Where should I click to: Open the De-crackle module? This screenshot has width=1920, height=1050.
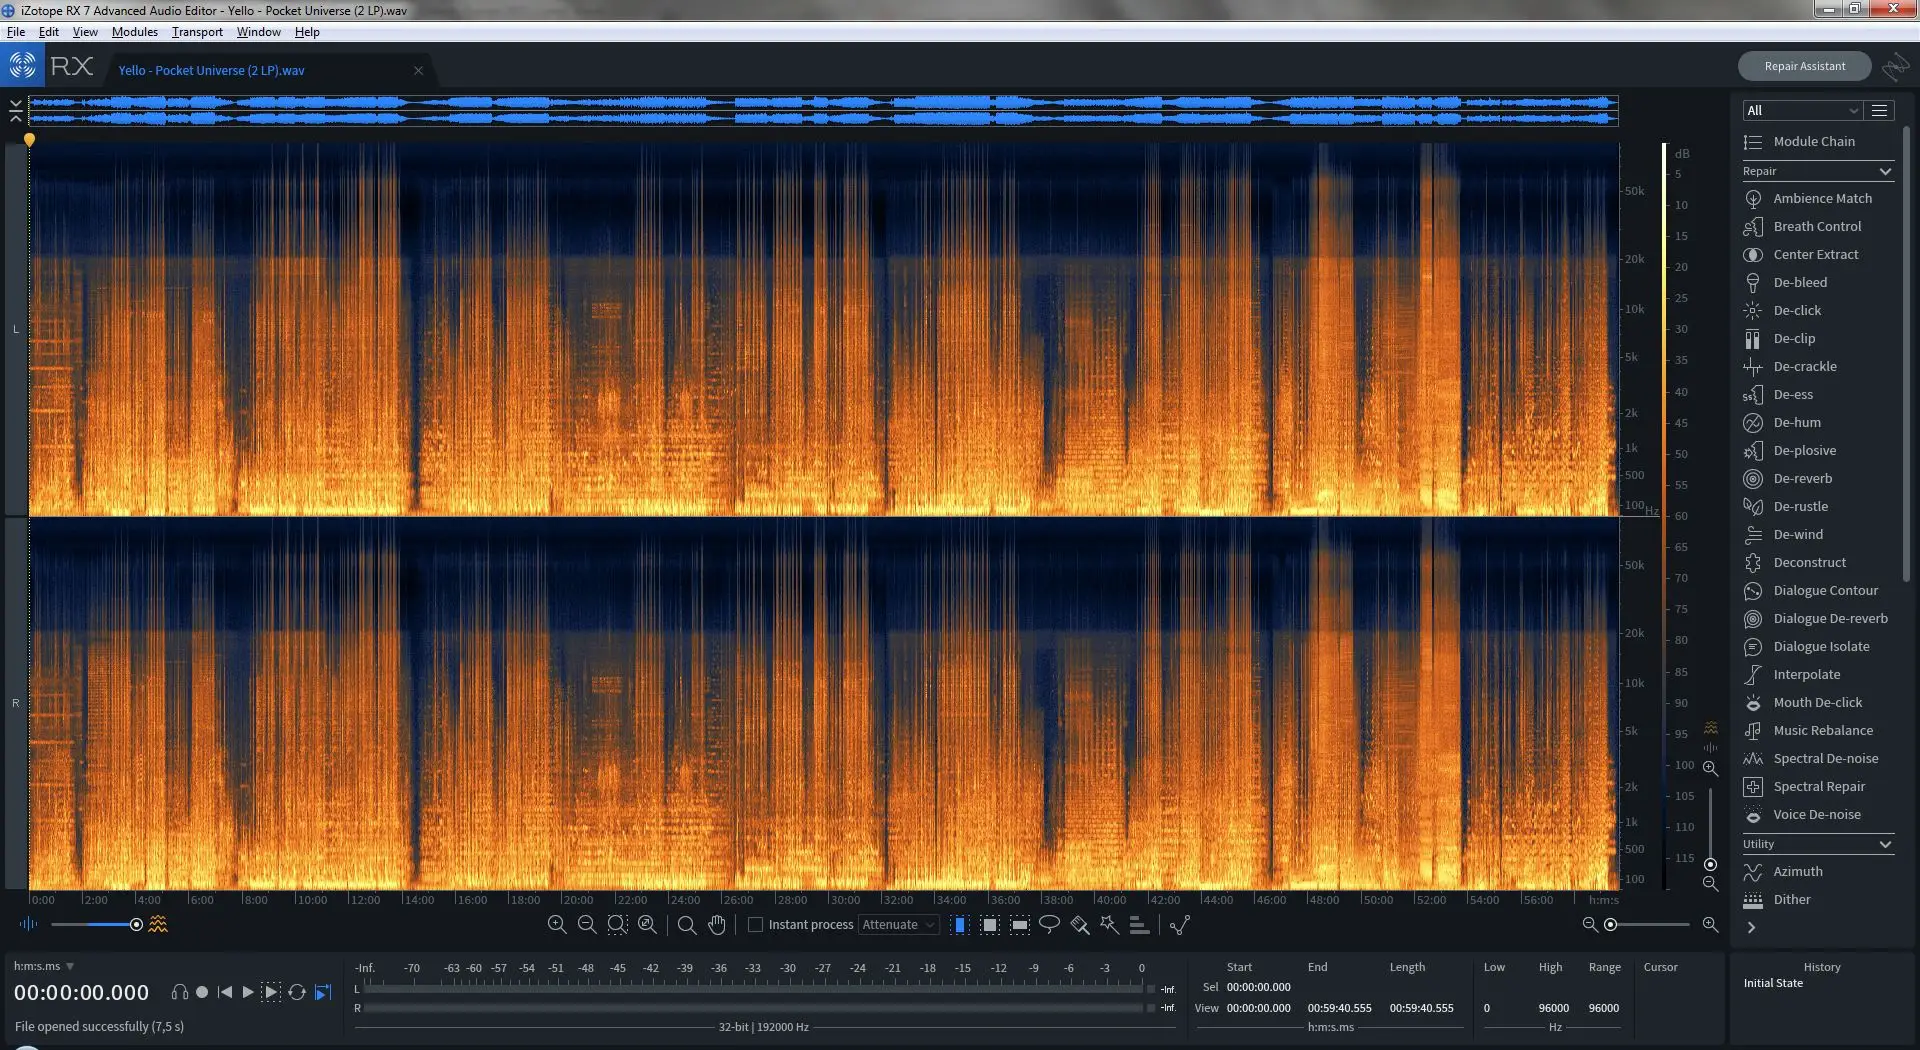coord(1818,366)
